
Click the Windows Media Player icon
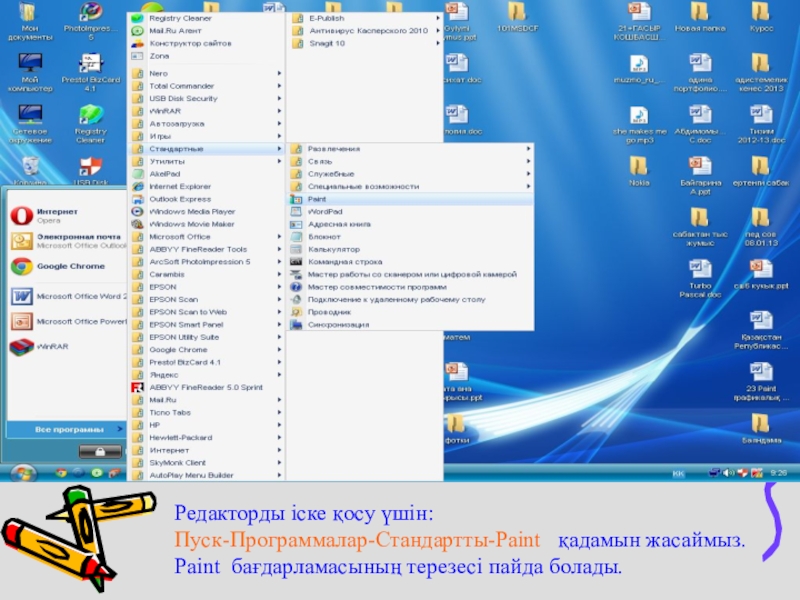(x=138, y=211)
